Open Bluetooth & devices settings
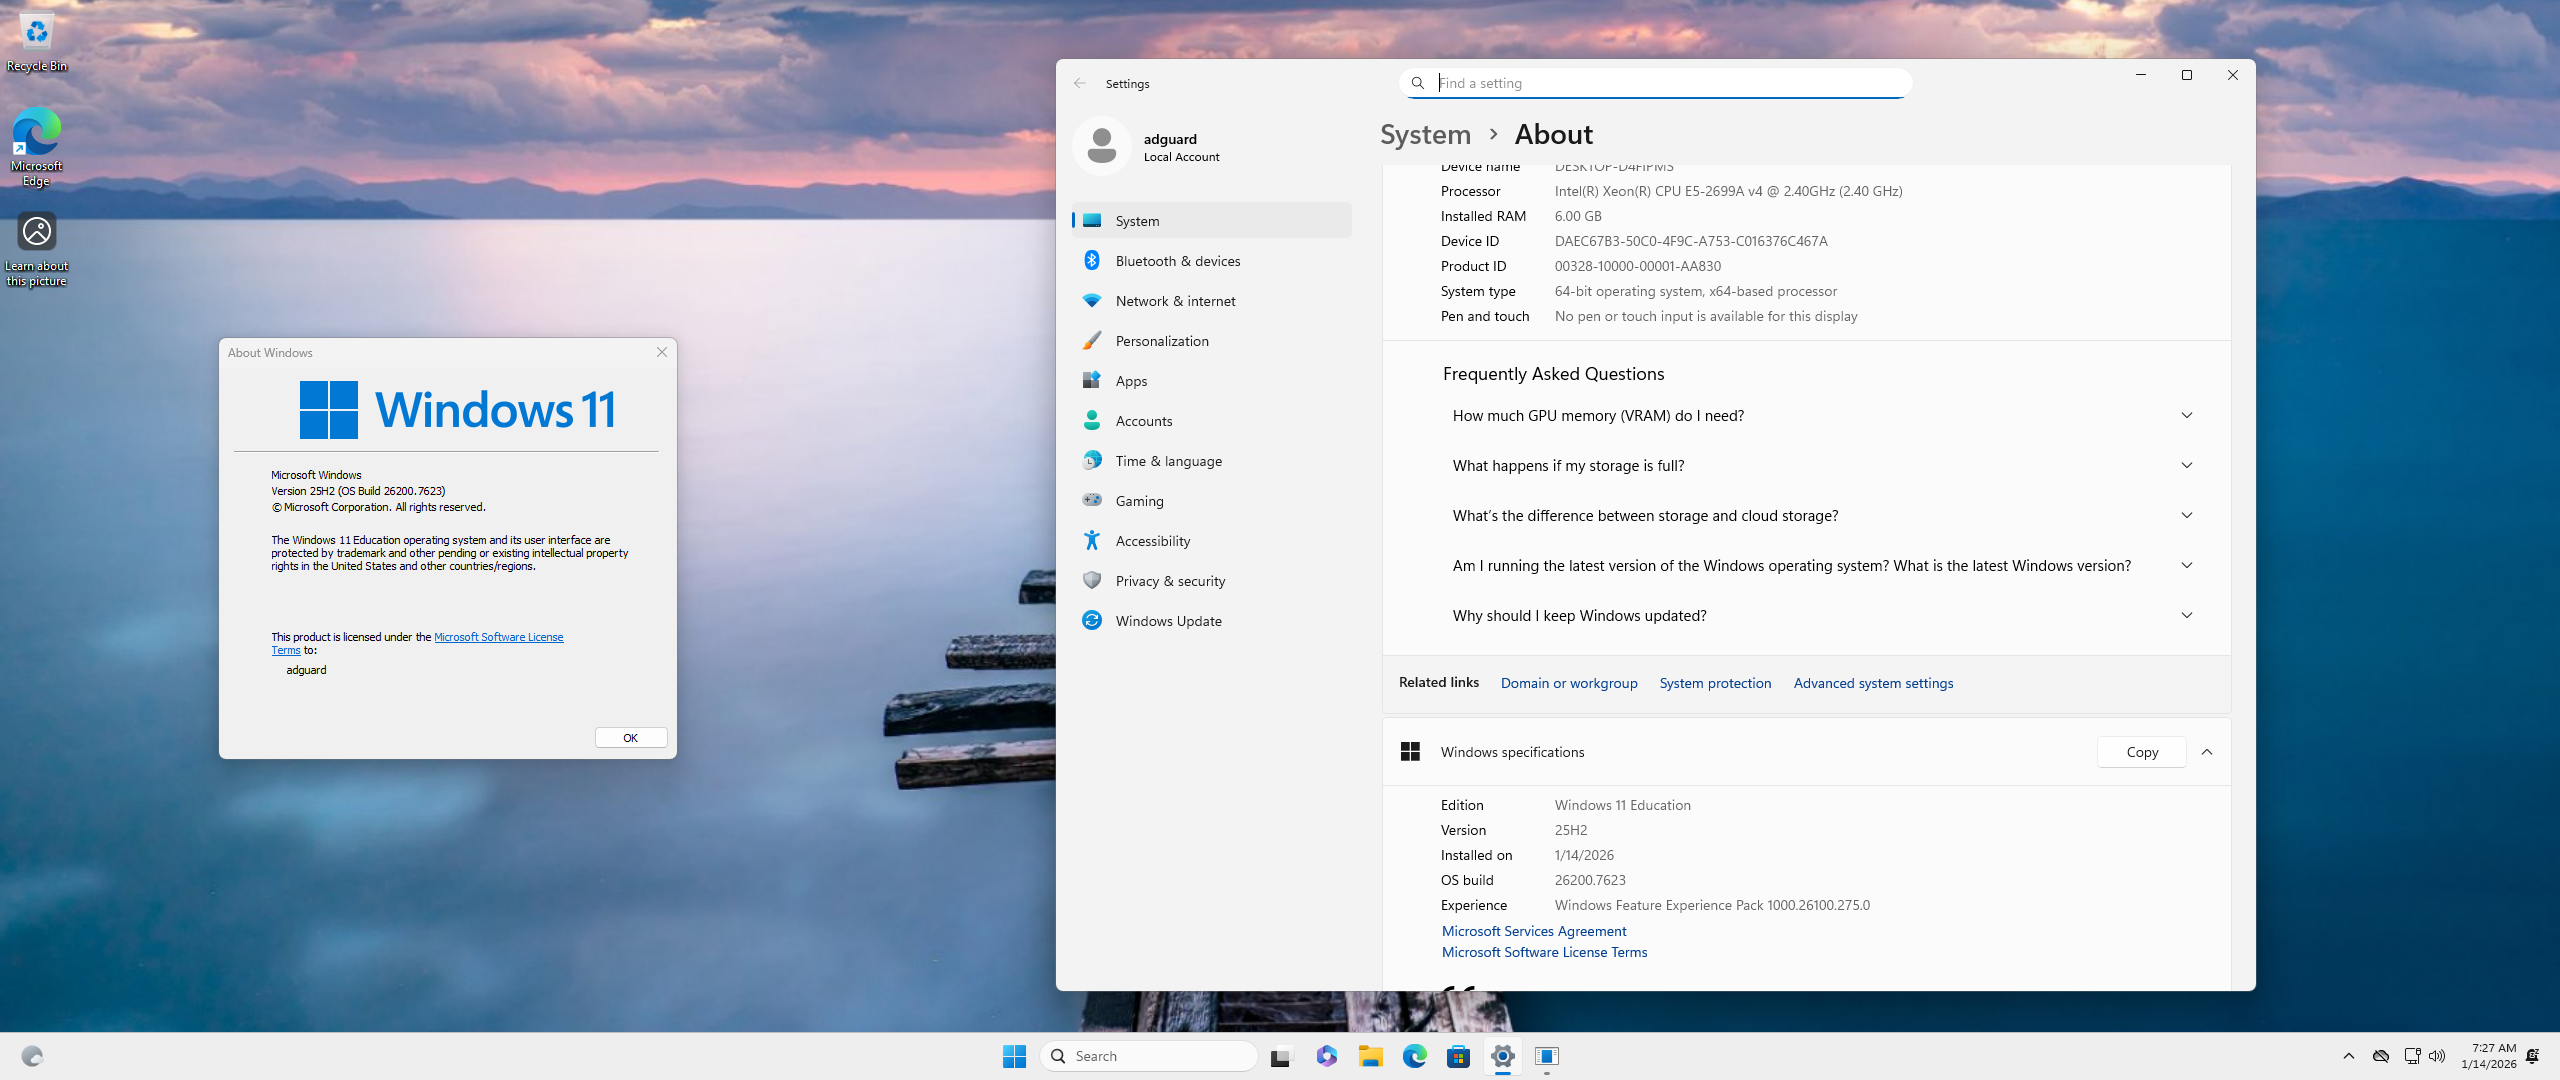The image size is (2560, 1080). click(1177, 261)
